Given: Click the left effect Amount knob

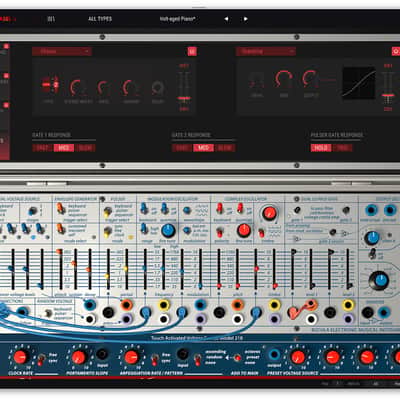Looking at the screenshot, I should click(130, 87).
